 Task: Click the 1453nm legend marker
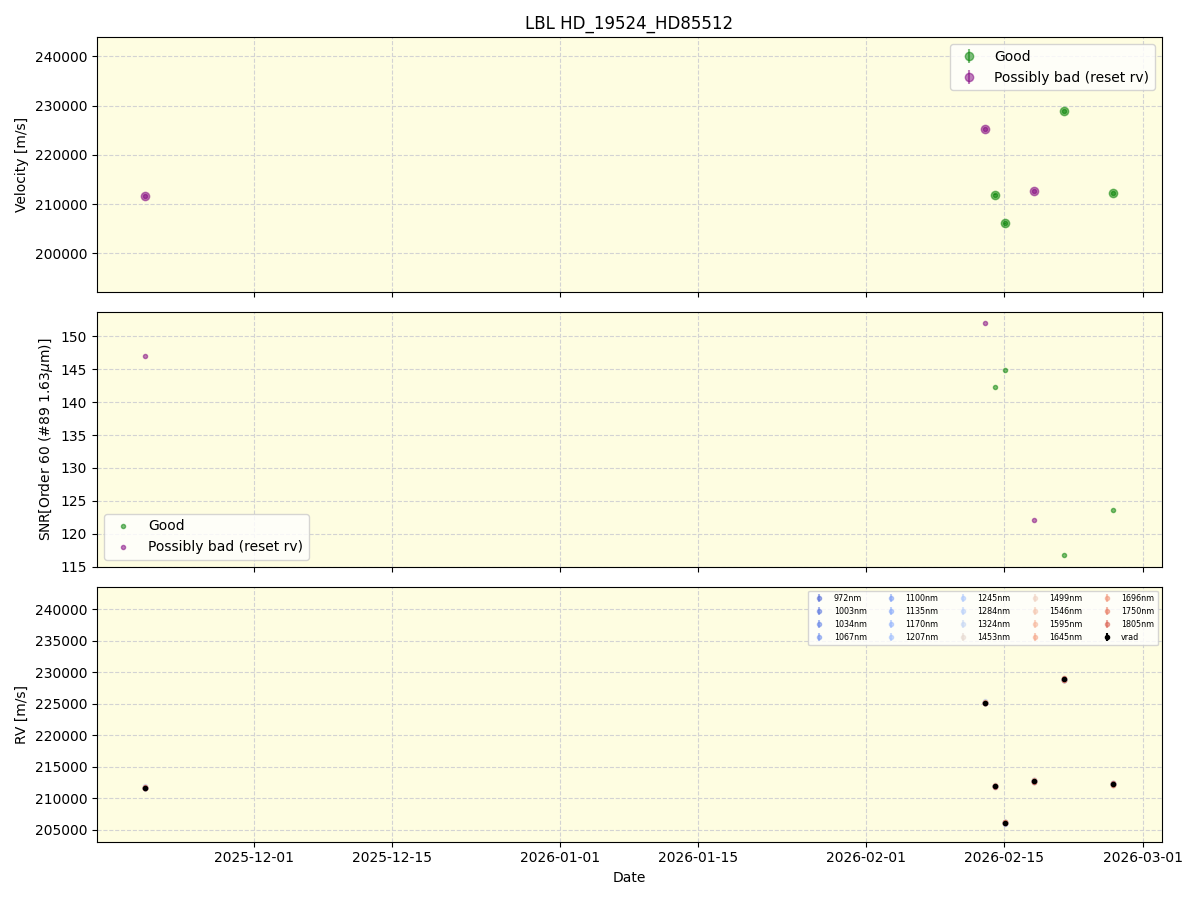point(963,637)
